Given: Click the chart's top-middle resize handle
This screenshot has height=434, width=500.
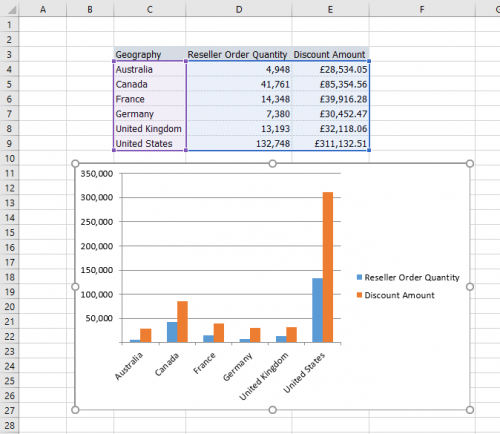Looking at the screenshot, I should click(x=273, y=163).
